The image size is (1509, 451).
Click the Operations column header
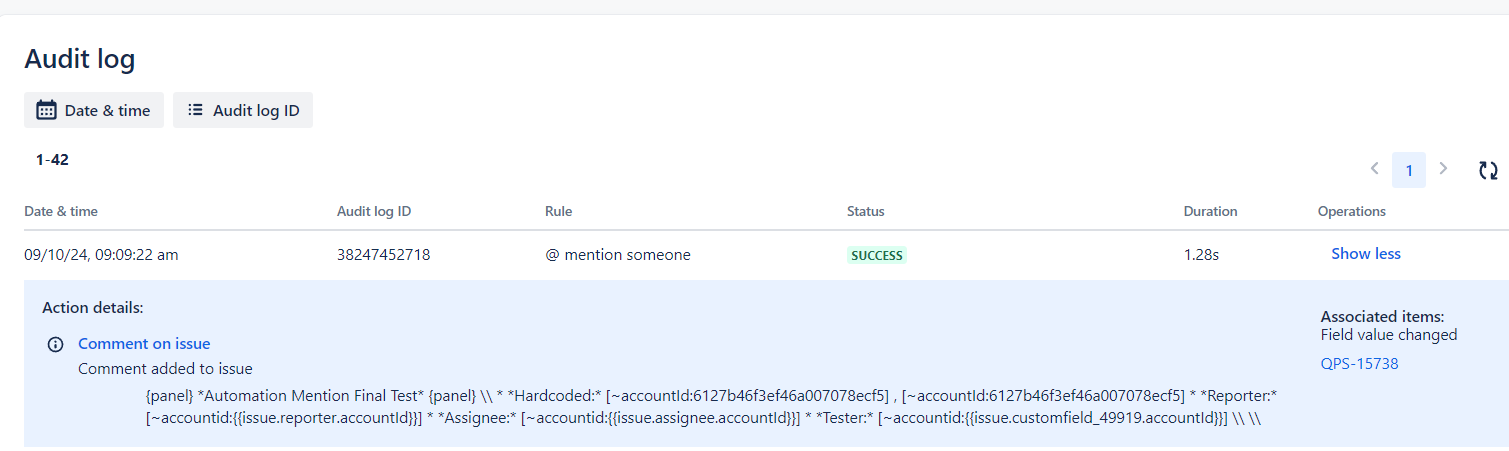coord(1351,212)
